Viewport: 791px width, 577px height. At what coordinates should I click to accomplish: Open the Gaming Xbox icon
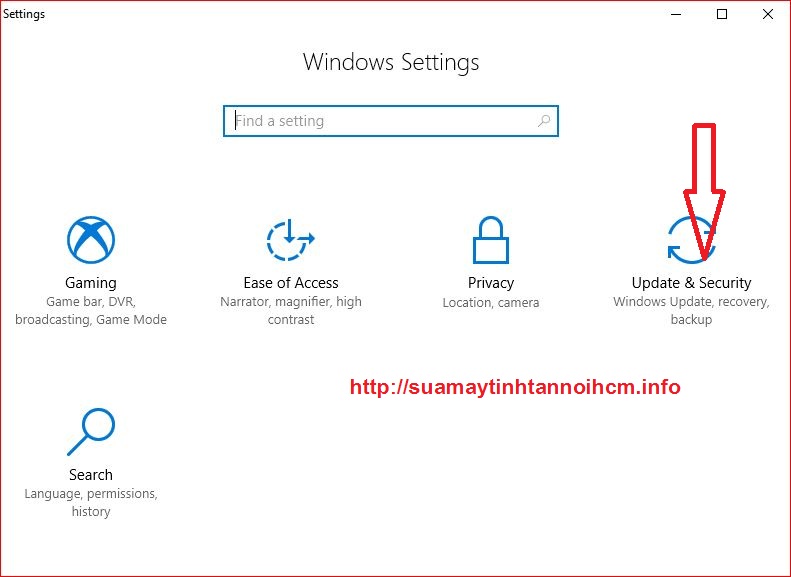(91, 240)
